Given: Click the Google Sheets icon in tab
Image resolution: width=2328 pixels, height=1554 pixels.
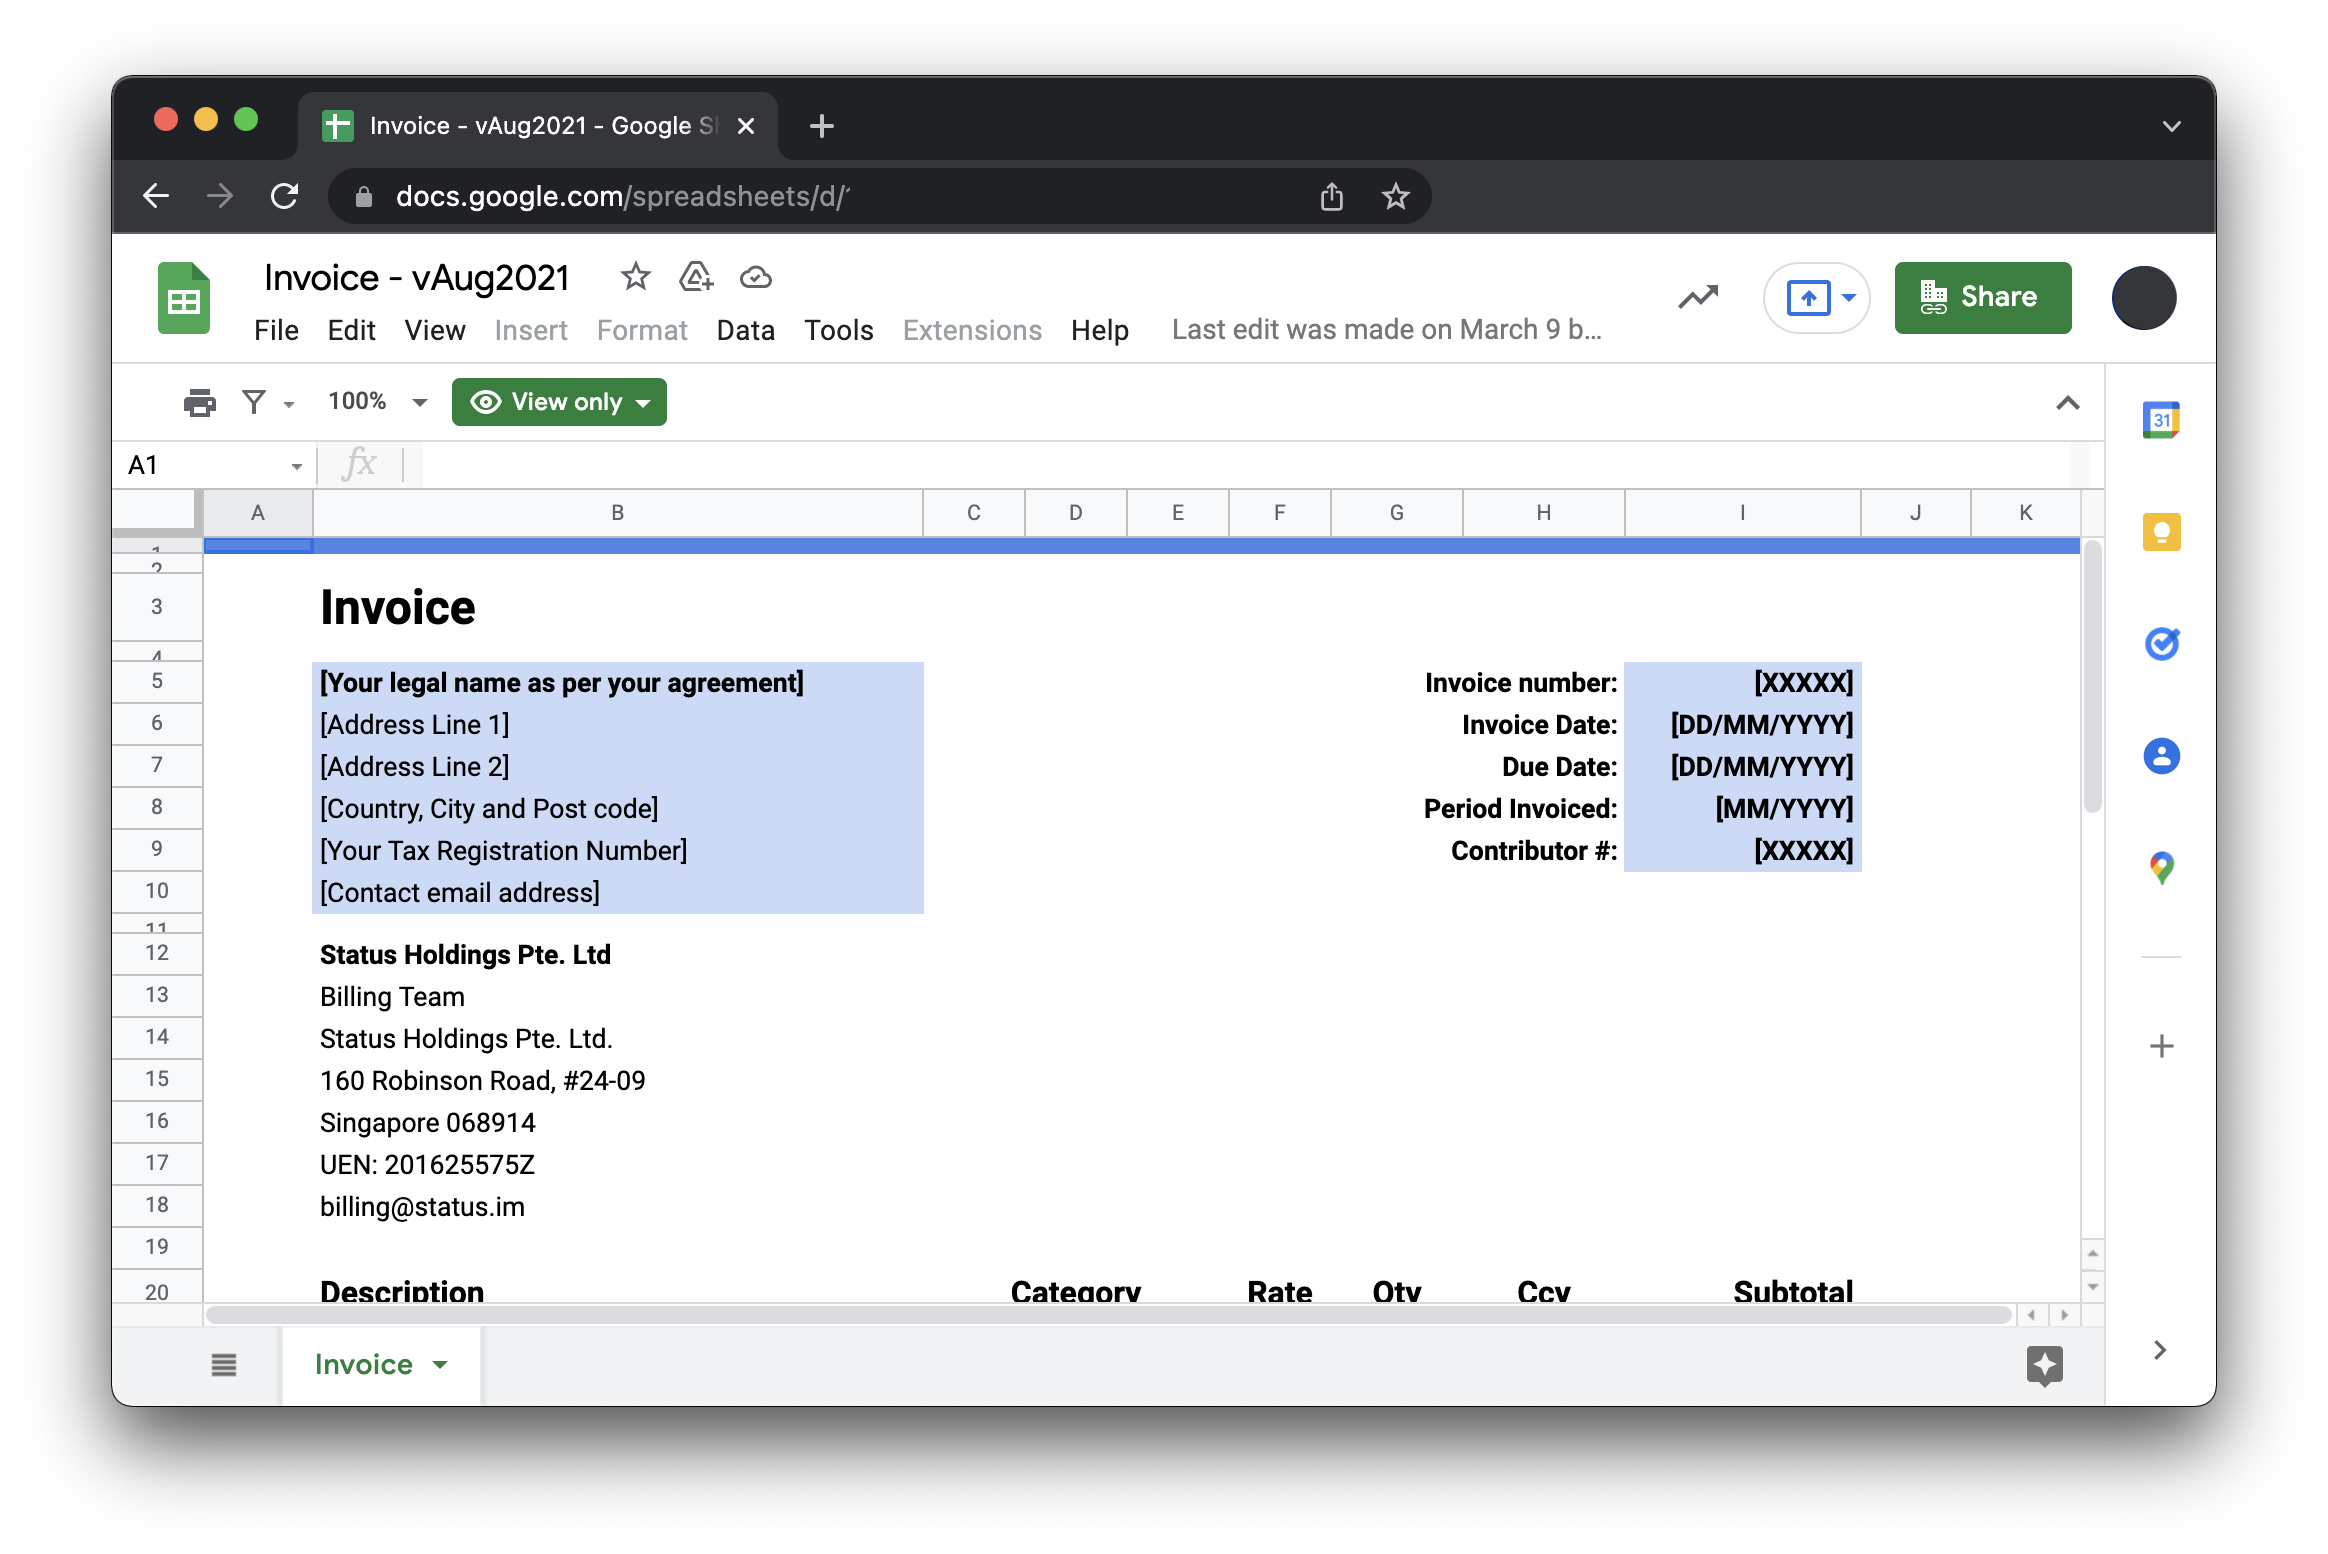Looking at the screenshot, I should pyautogui.click(x=335, y=125).
